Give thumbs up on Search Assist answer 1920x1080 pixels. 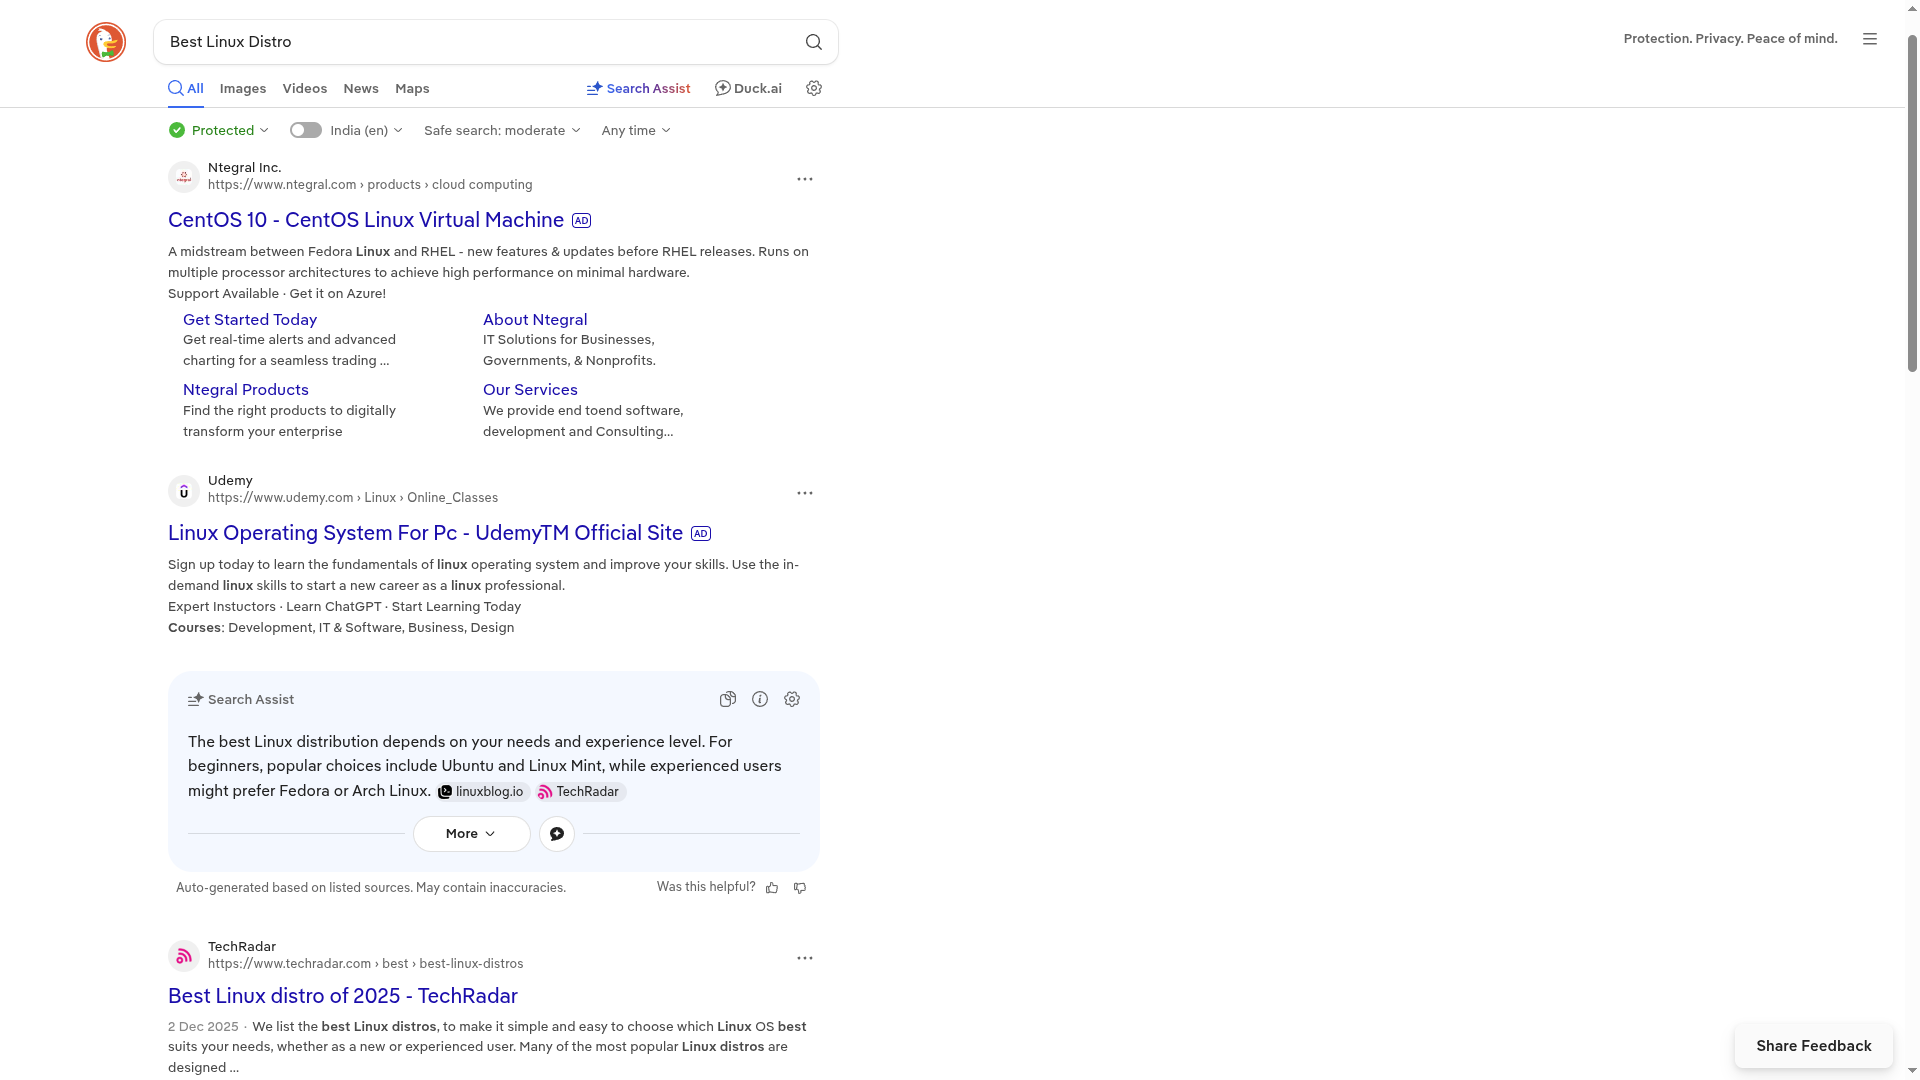coord(772,888)
